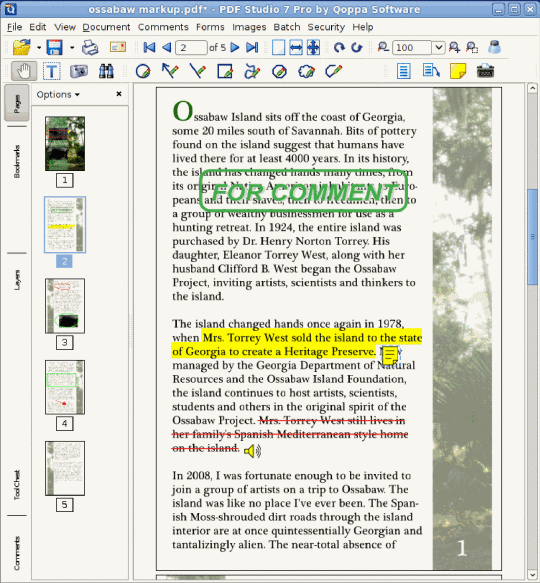The height and width of the screenshot is (583, 540).
Task: Select page 4 thumbnail
Action: click(x=65, y=387)
